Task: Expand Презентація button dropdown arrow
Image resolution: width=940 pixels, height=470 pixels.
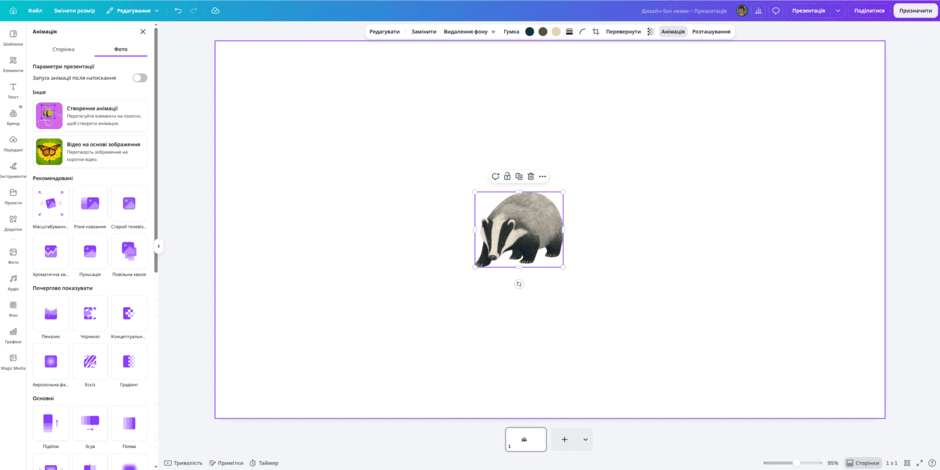Action: coord(837,11)
